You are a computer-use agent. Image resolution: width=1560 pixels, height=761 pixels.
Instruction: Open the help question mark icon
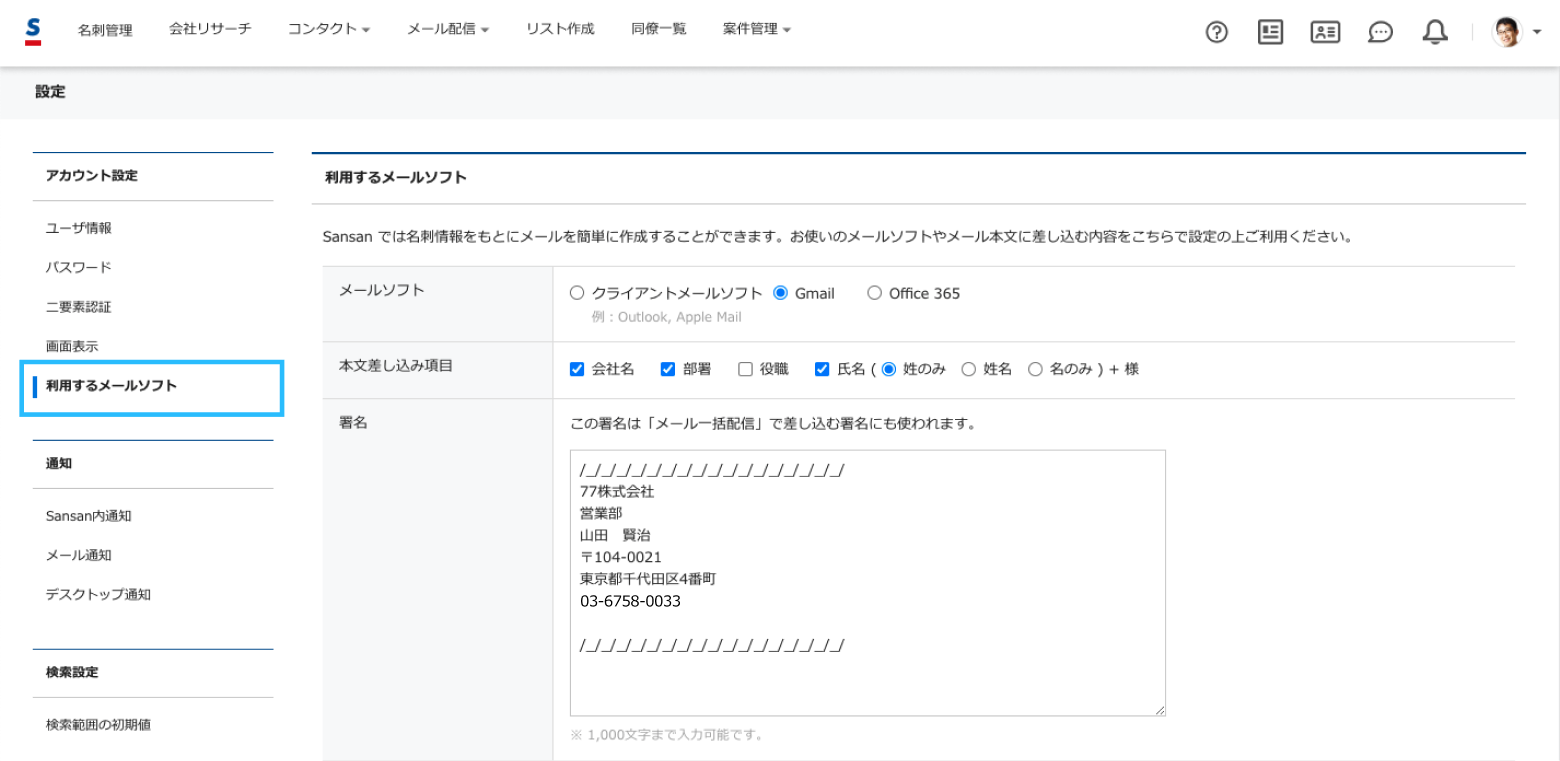coord(1217,33)
